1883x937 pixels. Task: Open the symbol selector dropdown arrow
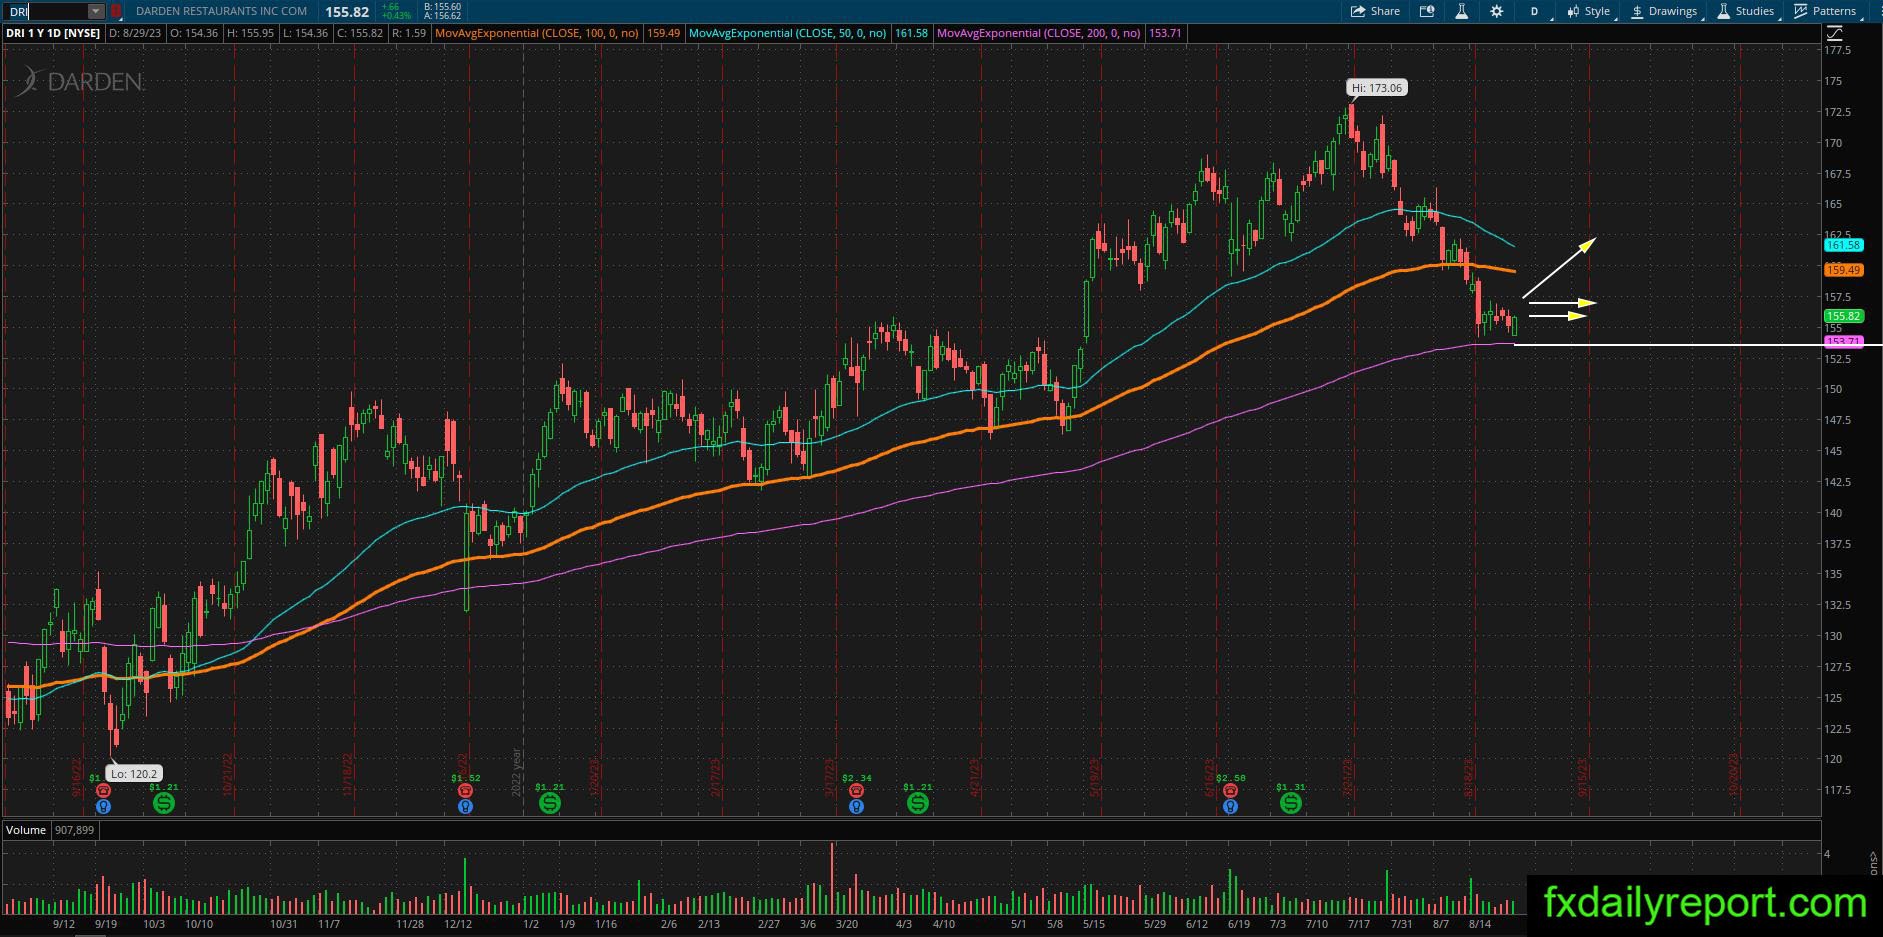(96, 12)
